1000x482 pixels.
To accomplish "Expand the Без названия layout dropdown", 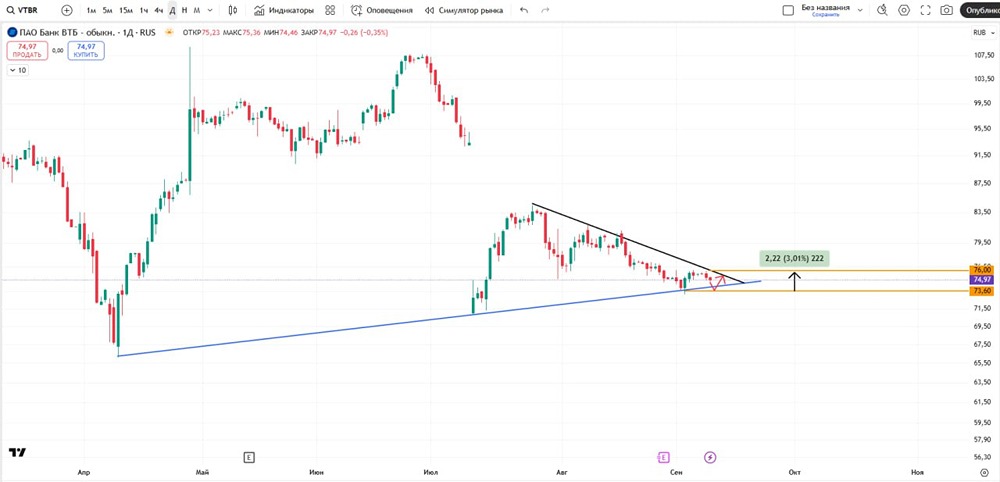I will [x=860, y=10].
